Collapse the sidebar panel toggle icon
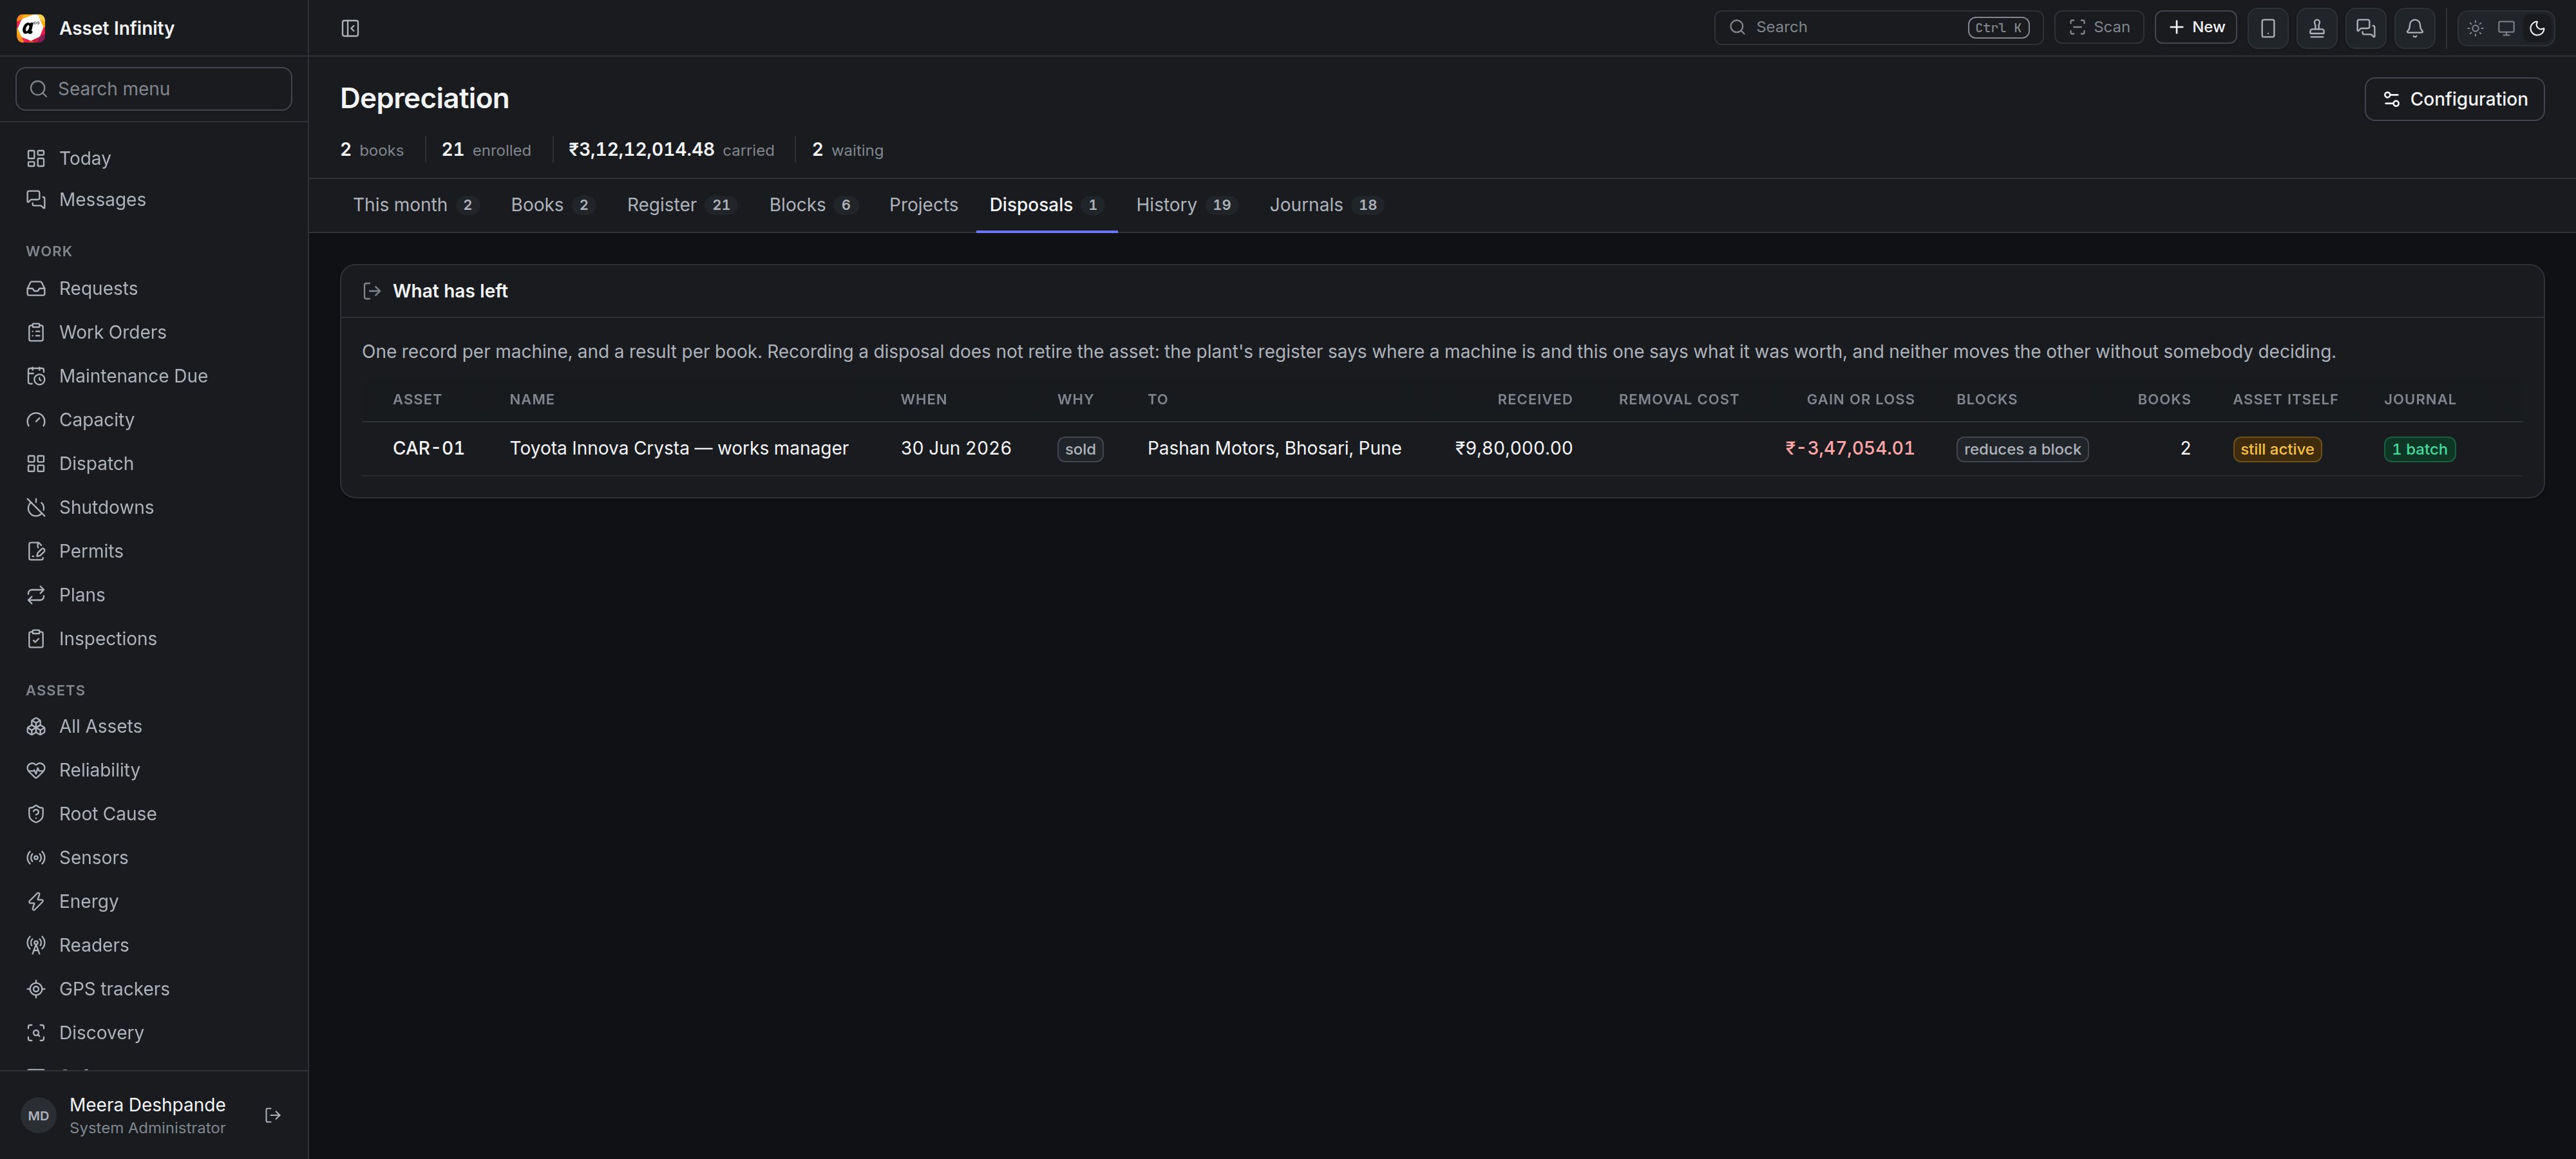 [x=350, y=28]
